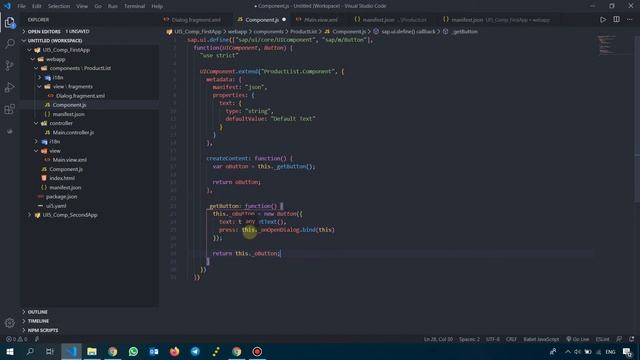
Task: Click the errors and warnings status indicator
Action: pos(17,339)
